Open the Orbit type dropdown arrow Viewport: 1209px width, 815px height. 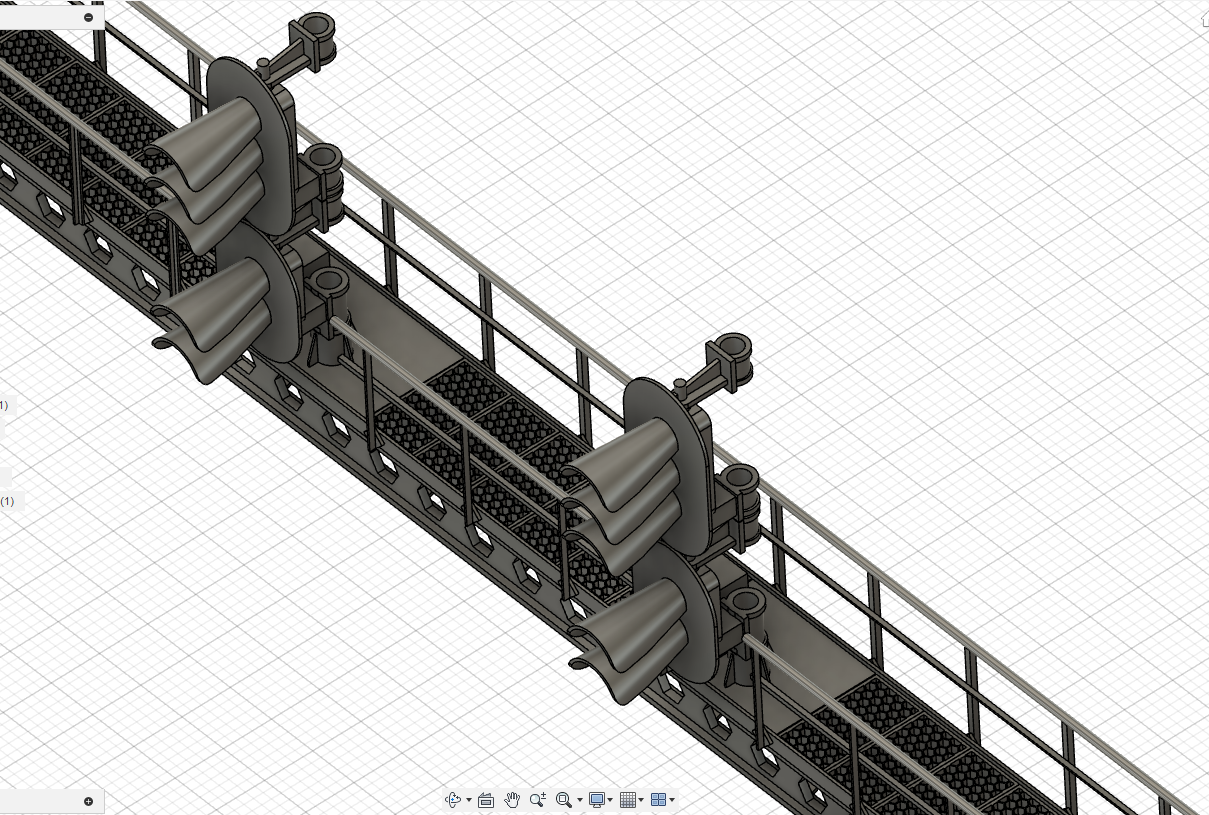click(x=468, y=801)
